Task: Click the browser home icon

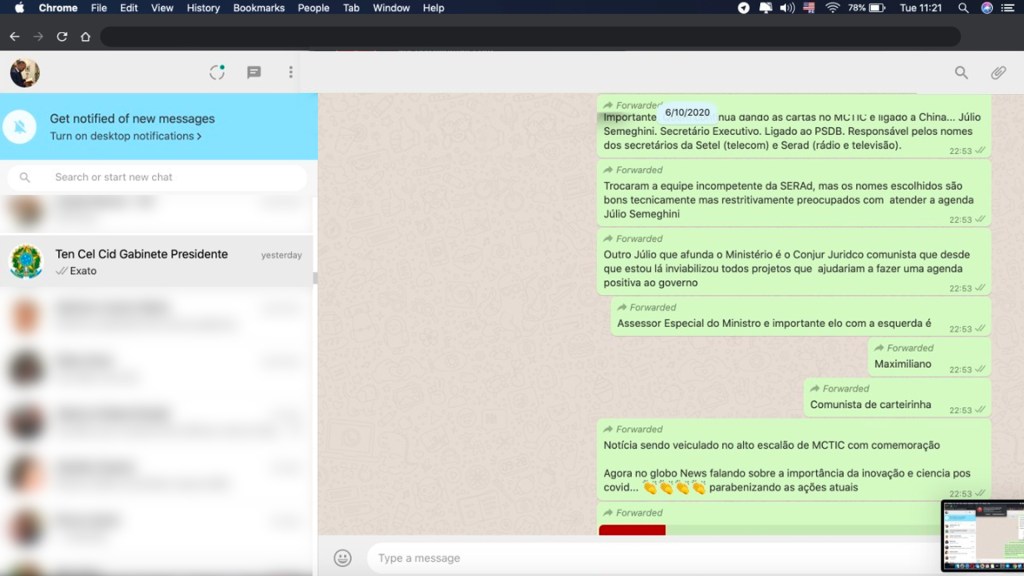Action: (x=85, y=35)
